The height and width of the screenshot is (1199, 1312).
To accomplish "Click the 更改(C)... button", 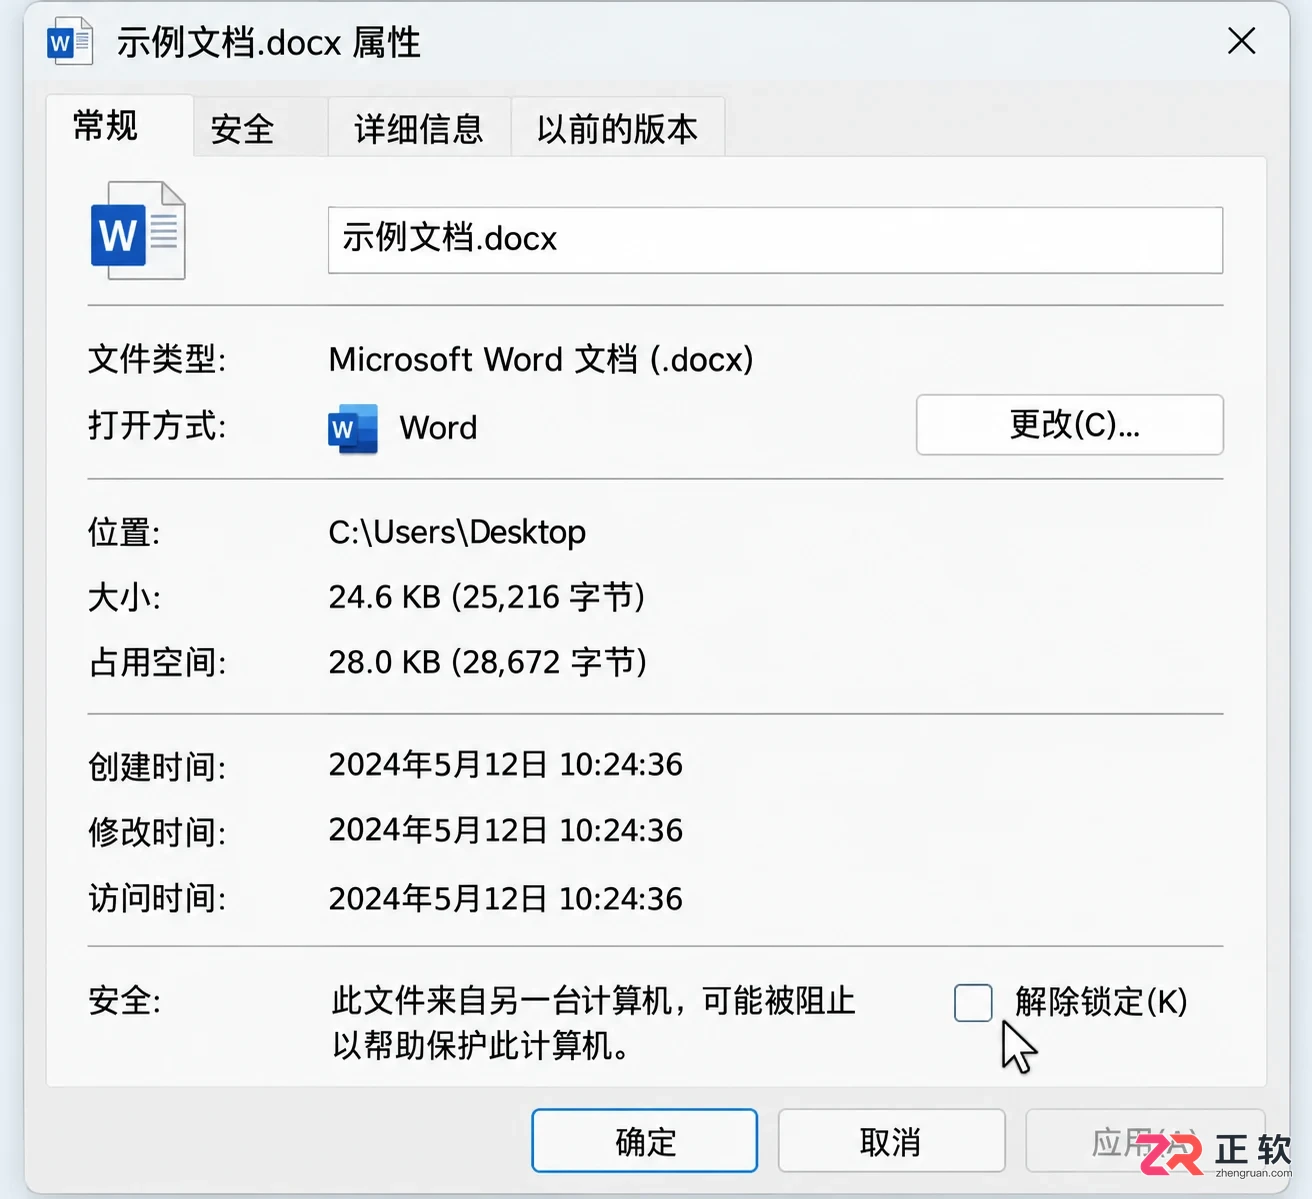I will point(1069,425).
